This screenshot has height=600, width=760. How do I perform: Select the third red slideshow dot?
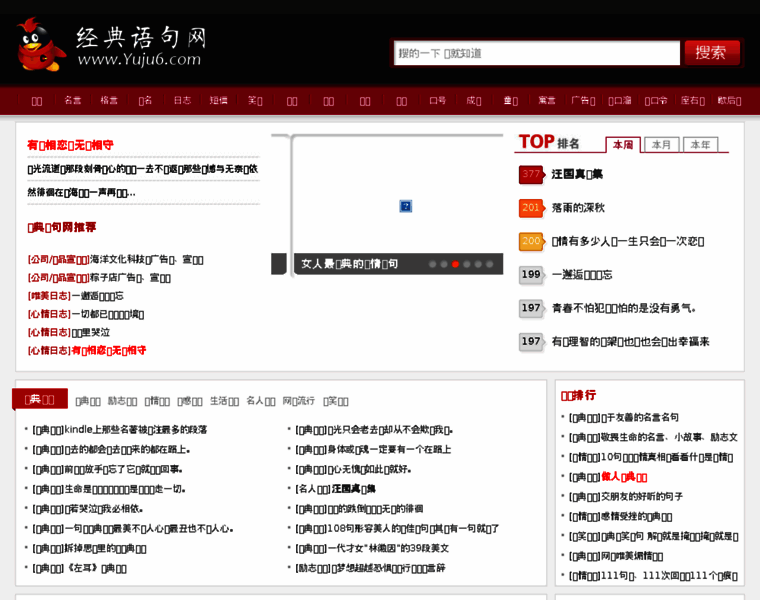pos(456,264)
